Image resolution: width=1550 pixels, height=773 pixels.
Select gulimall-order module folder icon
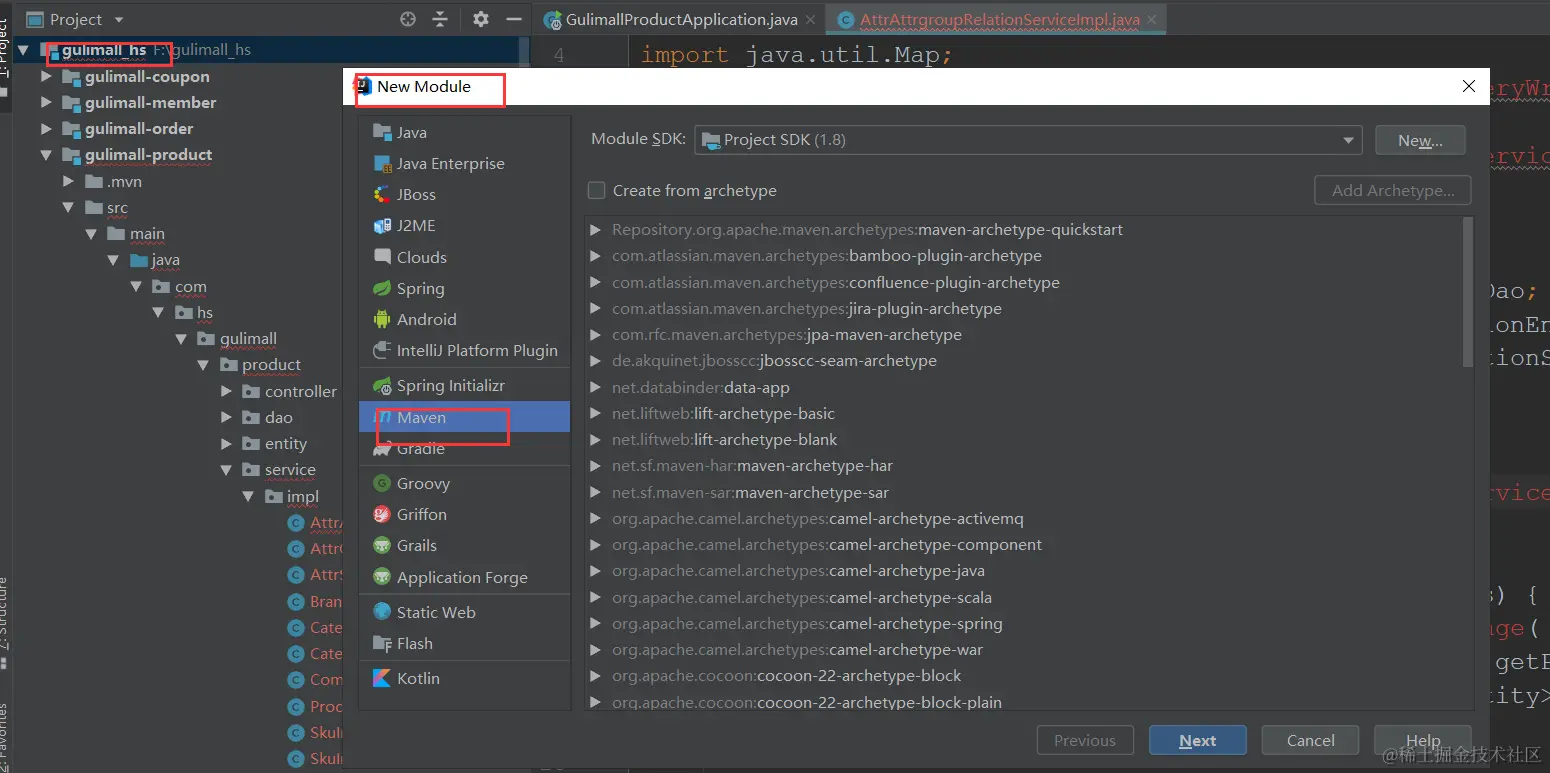tap(71, 129)
